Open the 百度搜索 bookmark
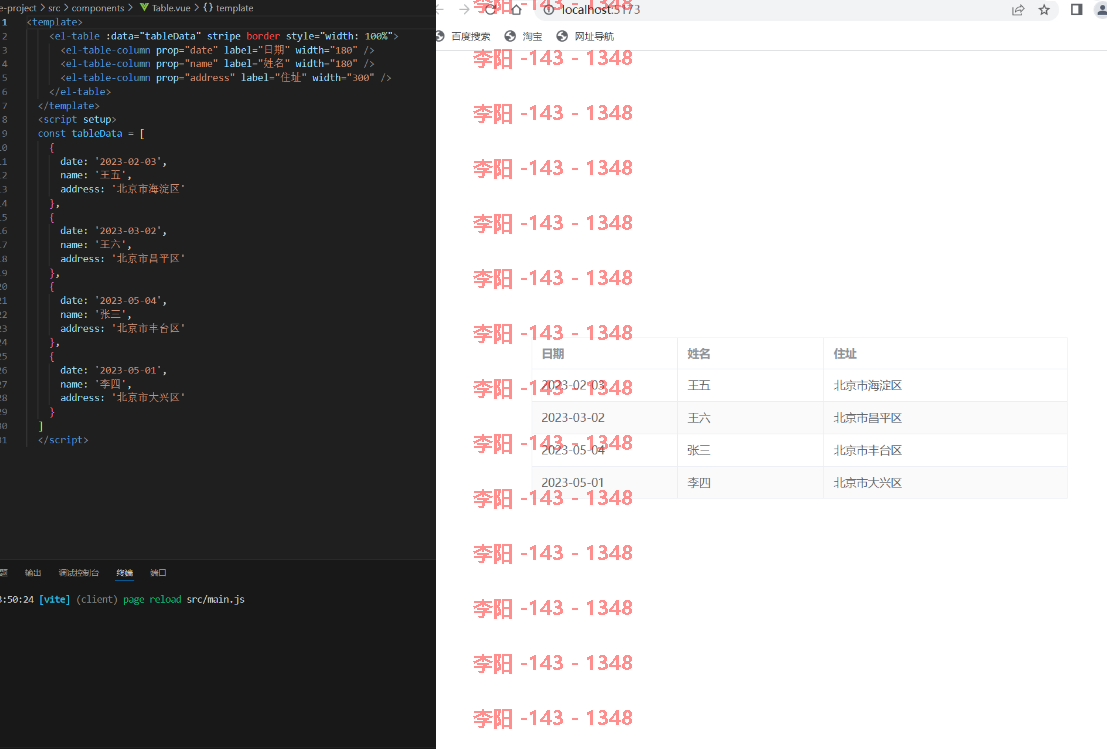 463,36
